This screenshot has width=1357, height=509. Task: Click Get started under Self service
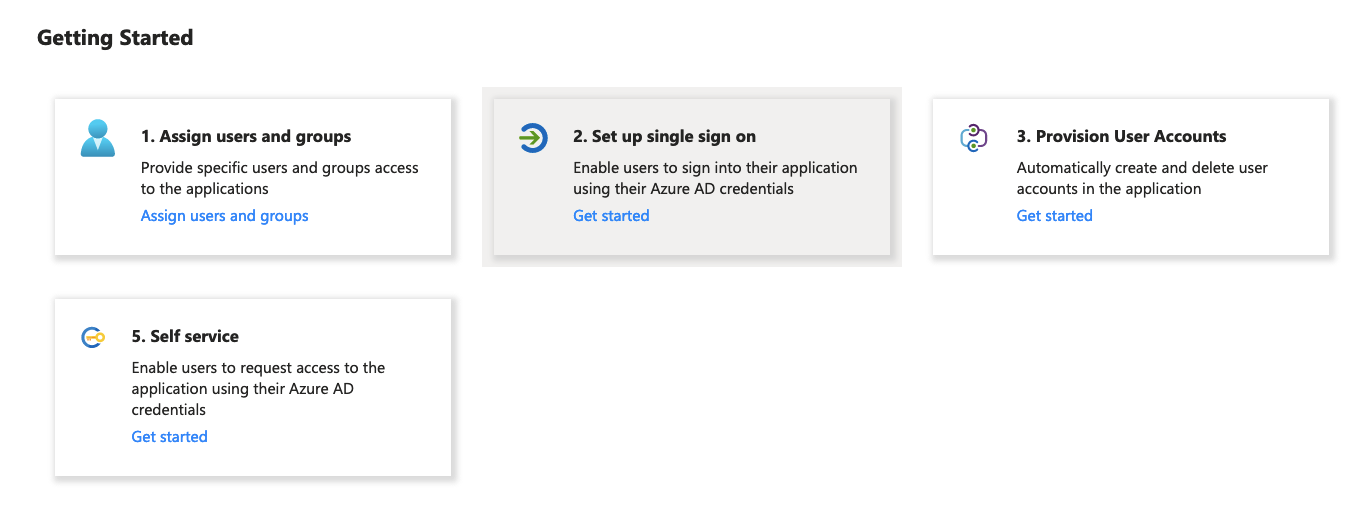coord(169,437)
